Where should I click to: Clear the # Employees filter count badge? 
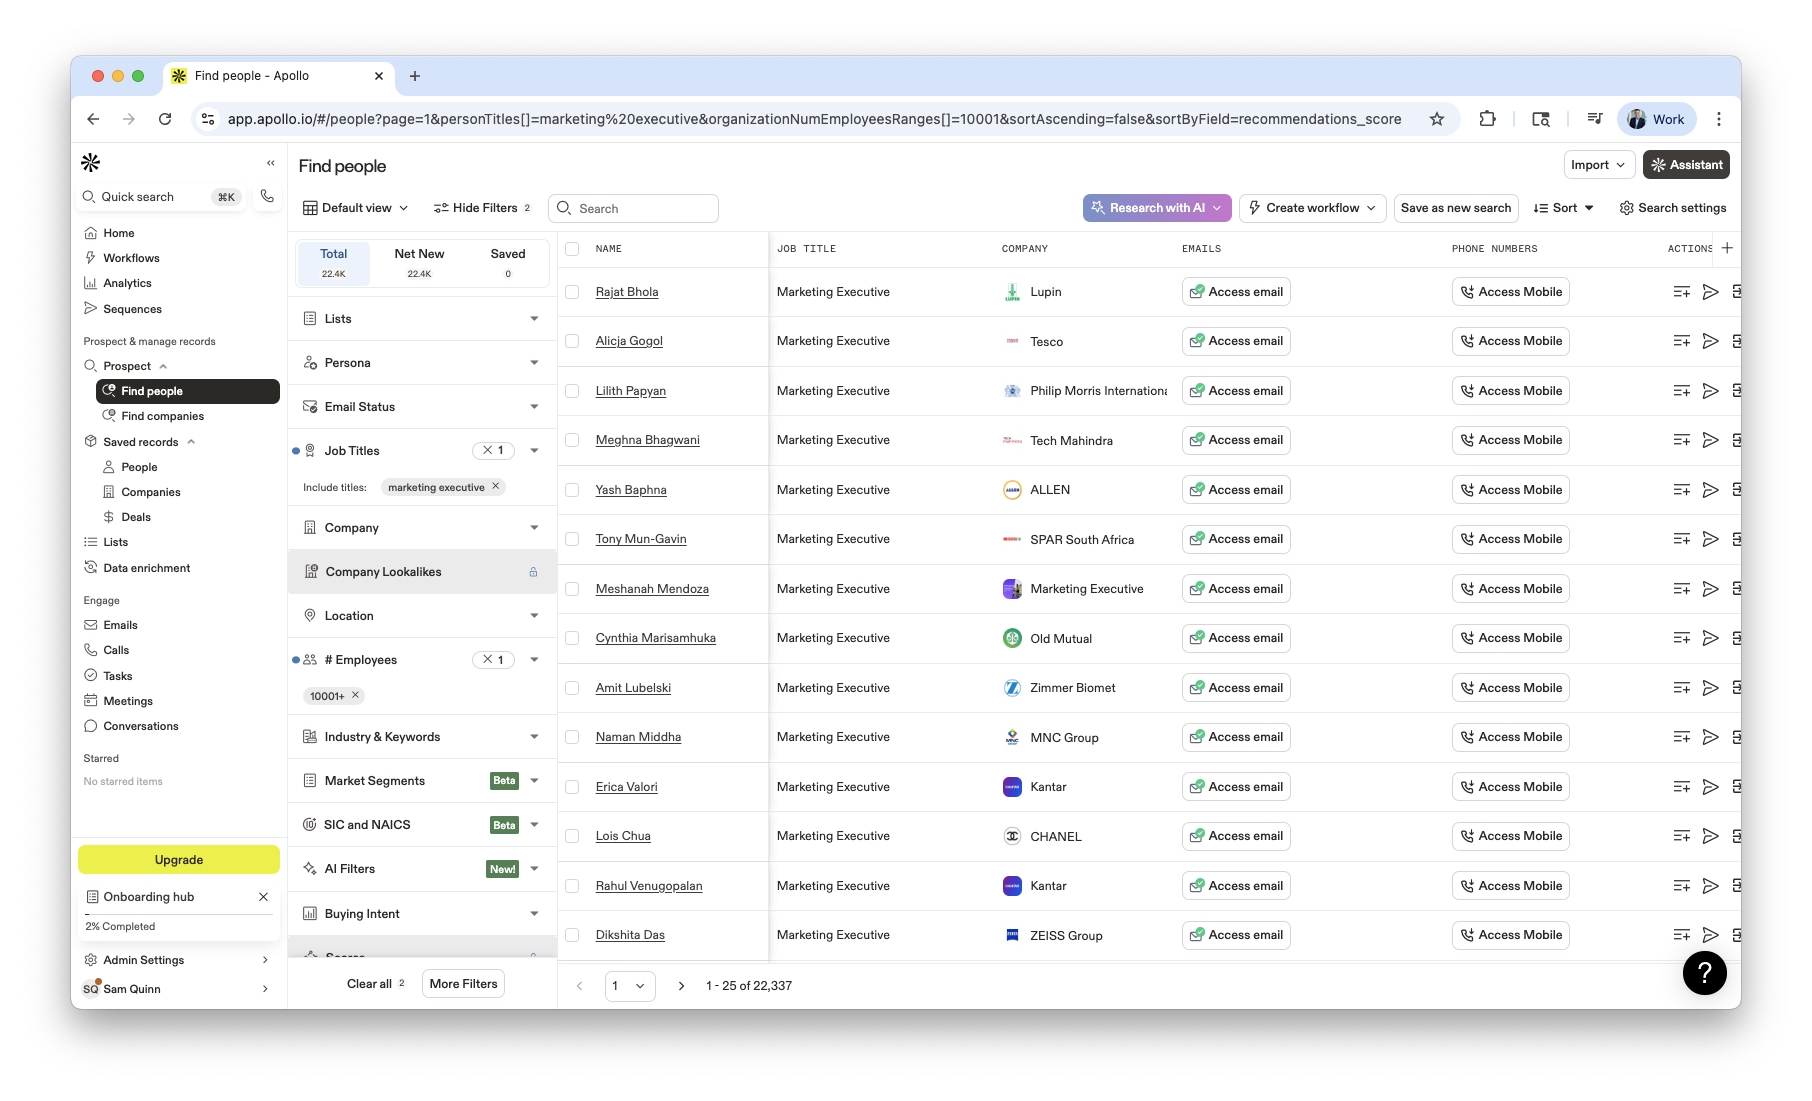click(493, 660)
